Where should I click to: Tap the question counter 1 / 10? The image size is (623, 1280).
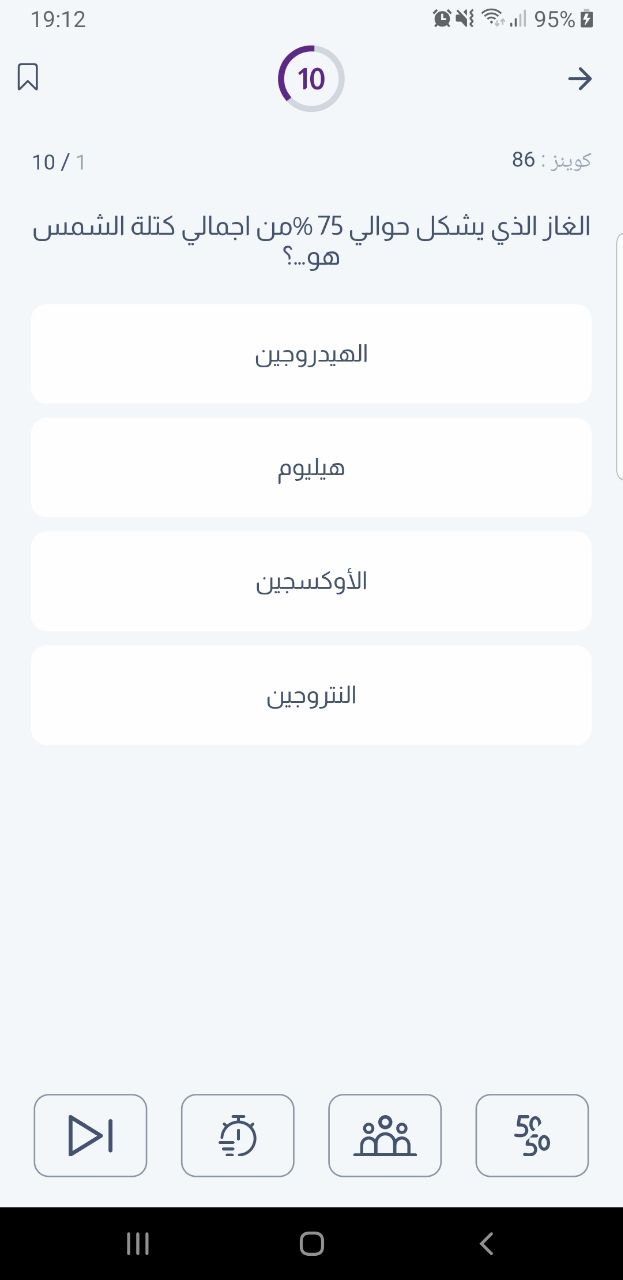[59, 162]
